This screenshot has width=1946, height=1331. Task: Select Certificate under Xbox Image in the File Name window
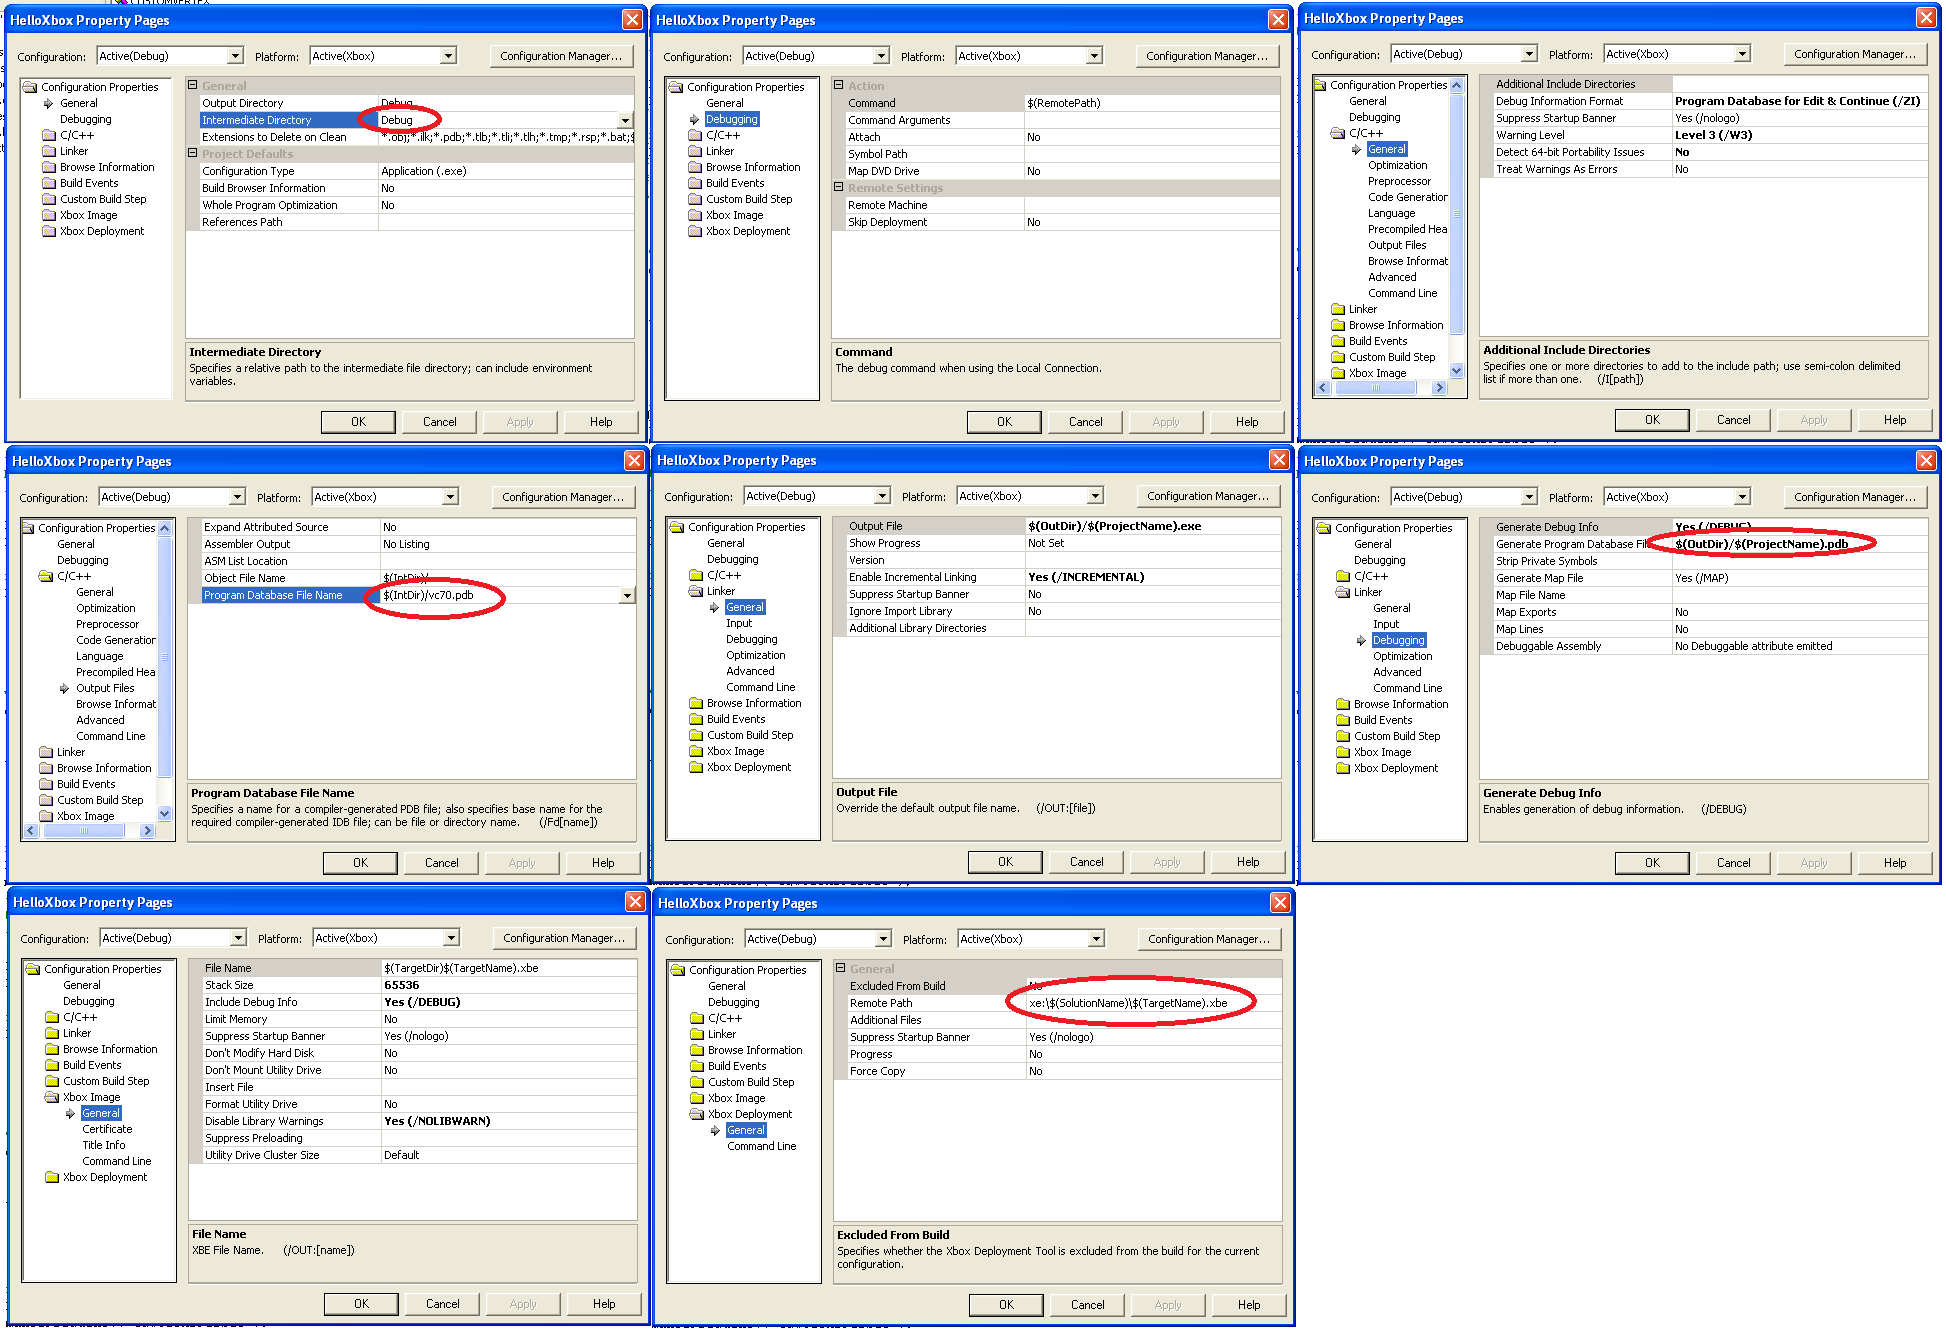click(107, 1129)
